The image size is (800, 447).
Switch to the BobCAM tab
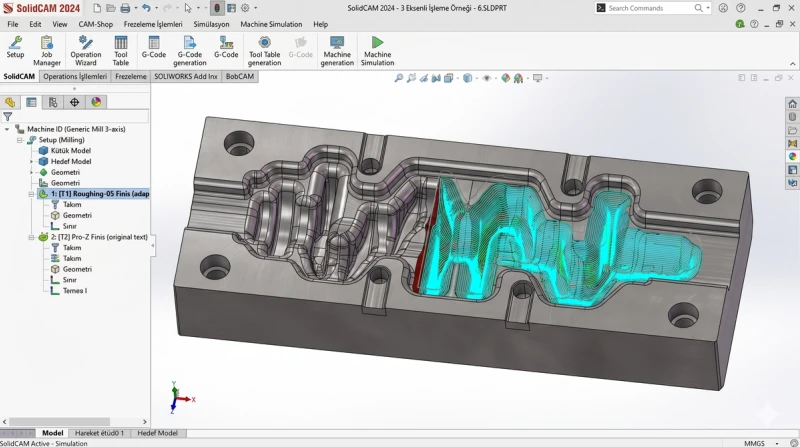(240, 77)
